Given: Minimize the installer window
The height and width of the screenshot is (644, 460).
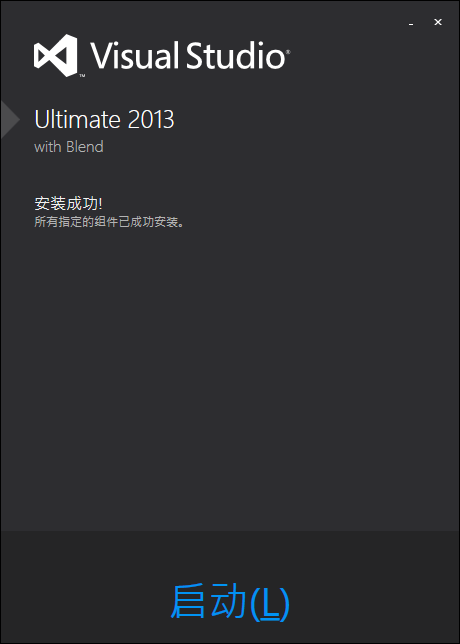Looking at the screenshot, I should coord(411,25).
